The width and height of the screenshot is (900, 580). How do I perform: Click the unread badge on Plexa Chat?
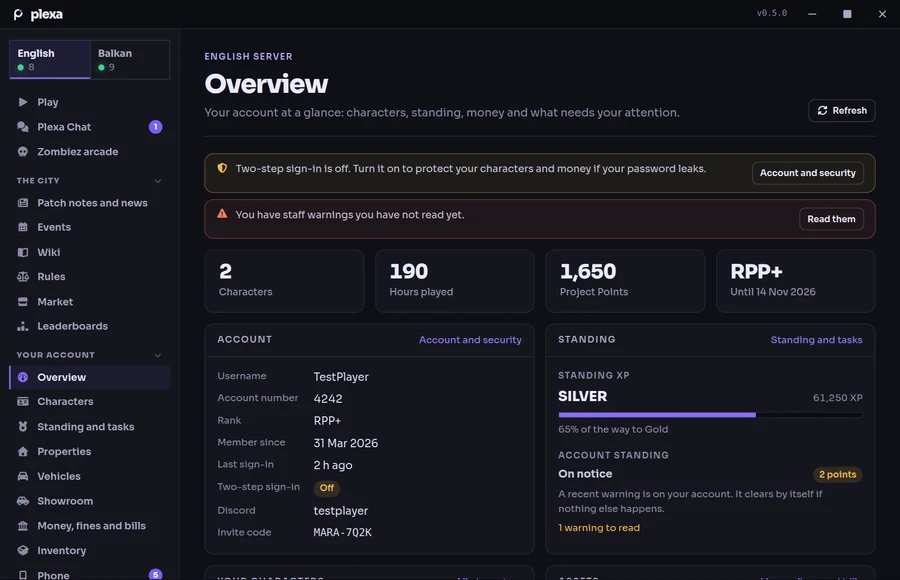156,127
